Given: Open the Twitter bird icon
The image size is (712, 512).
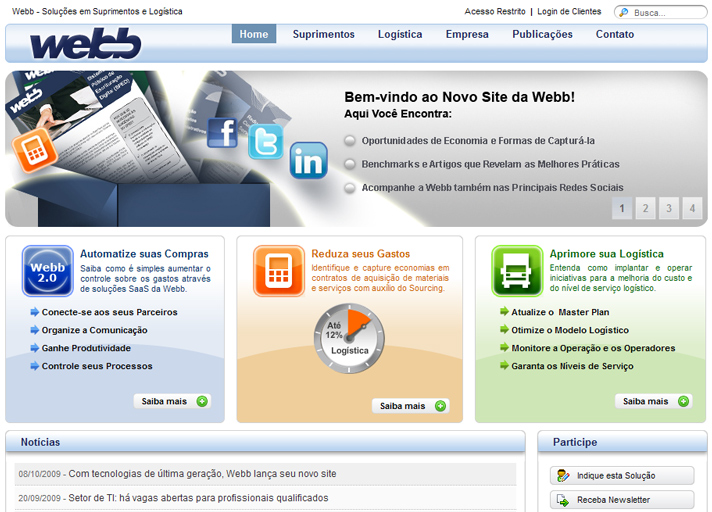Looking at the screenshot, I should tap(266, 142).
